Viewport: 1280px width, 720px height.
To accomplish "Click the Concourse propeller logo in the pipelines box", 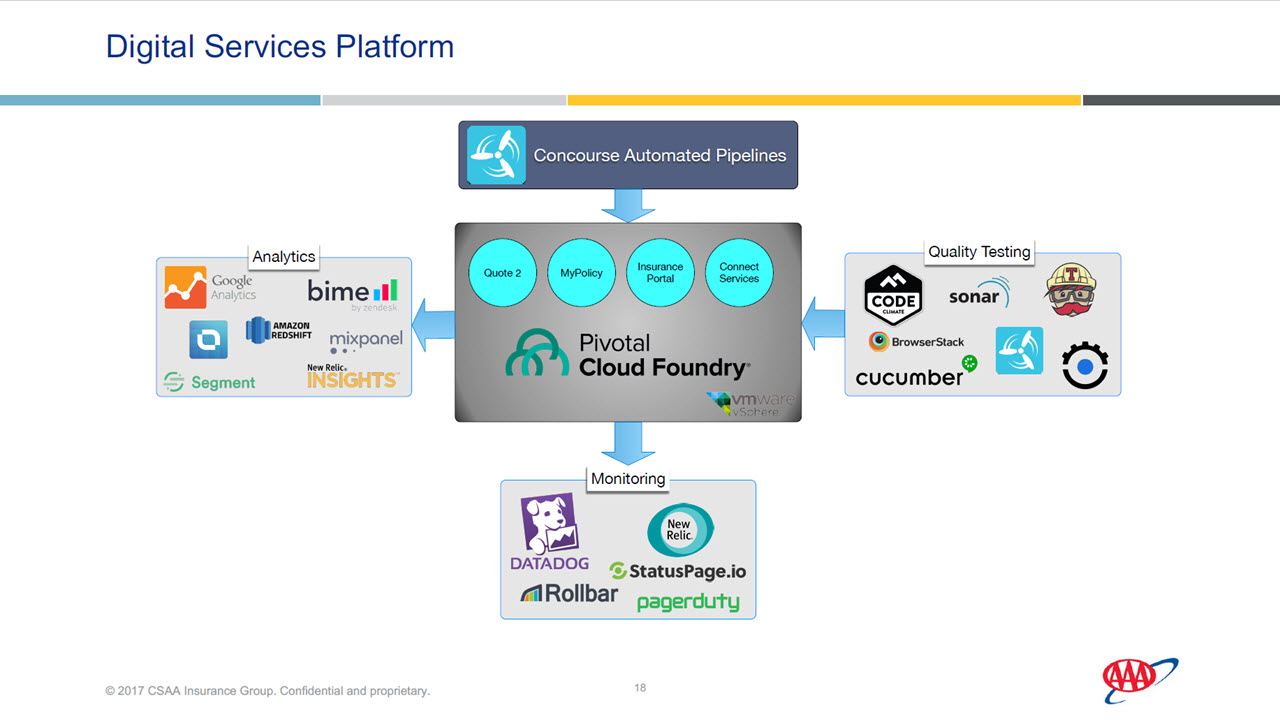I will (496, 155).
